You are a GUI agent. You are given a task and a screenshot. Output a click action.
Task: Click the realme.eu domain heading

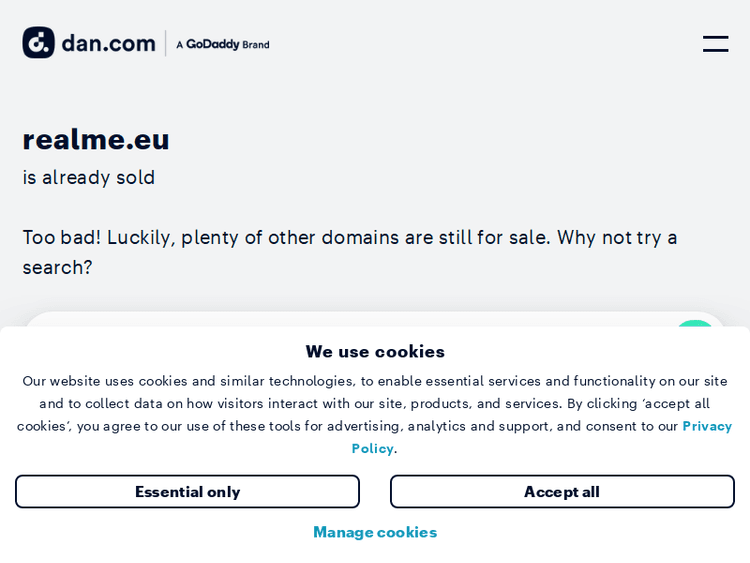coord(96,139)
